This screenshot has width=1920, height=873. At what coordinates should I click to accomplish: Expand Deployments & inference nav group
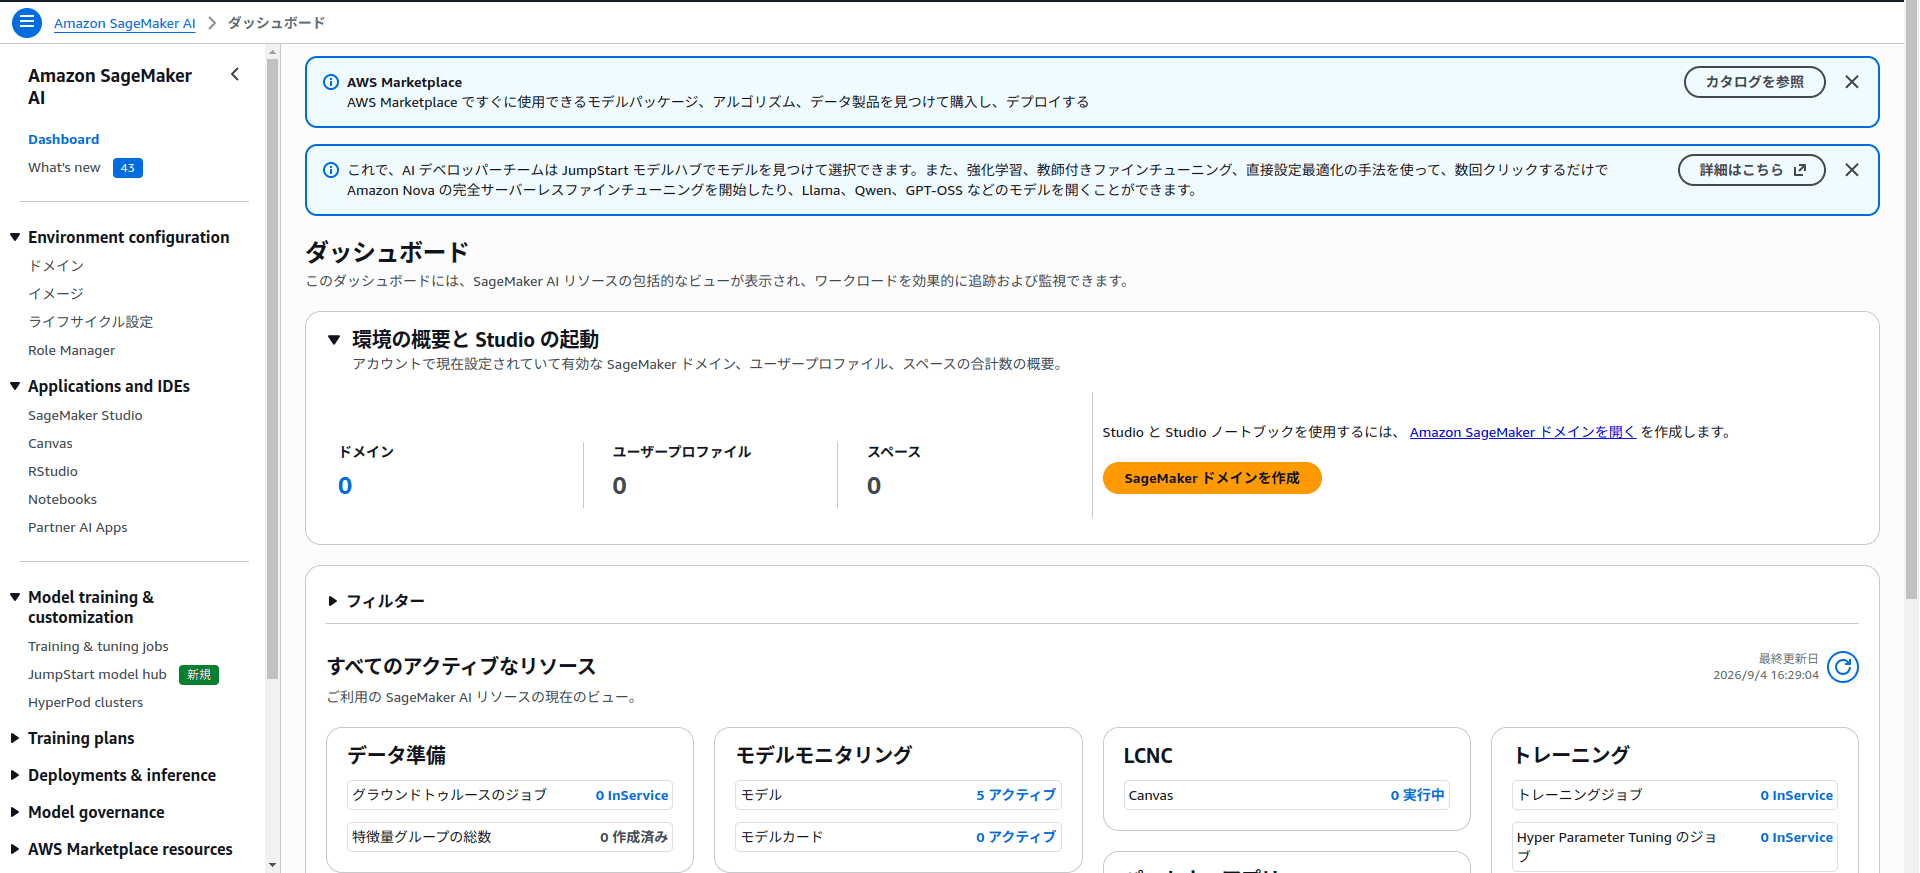coord(15,775)
